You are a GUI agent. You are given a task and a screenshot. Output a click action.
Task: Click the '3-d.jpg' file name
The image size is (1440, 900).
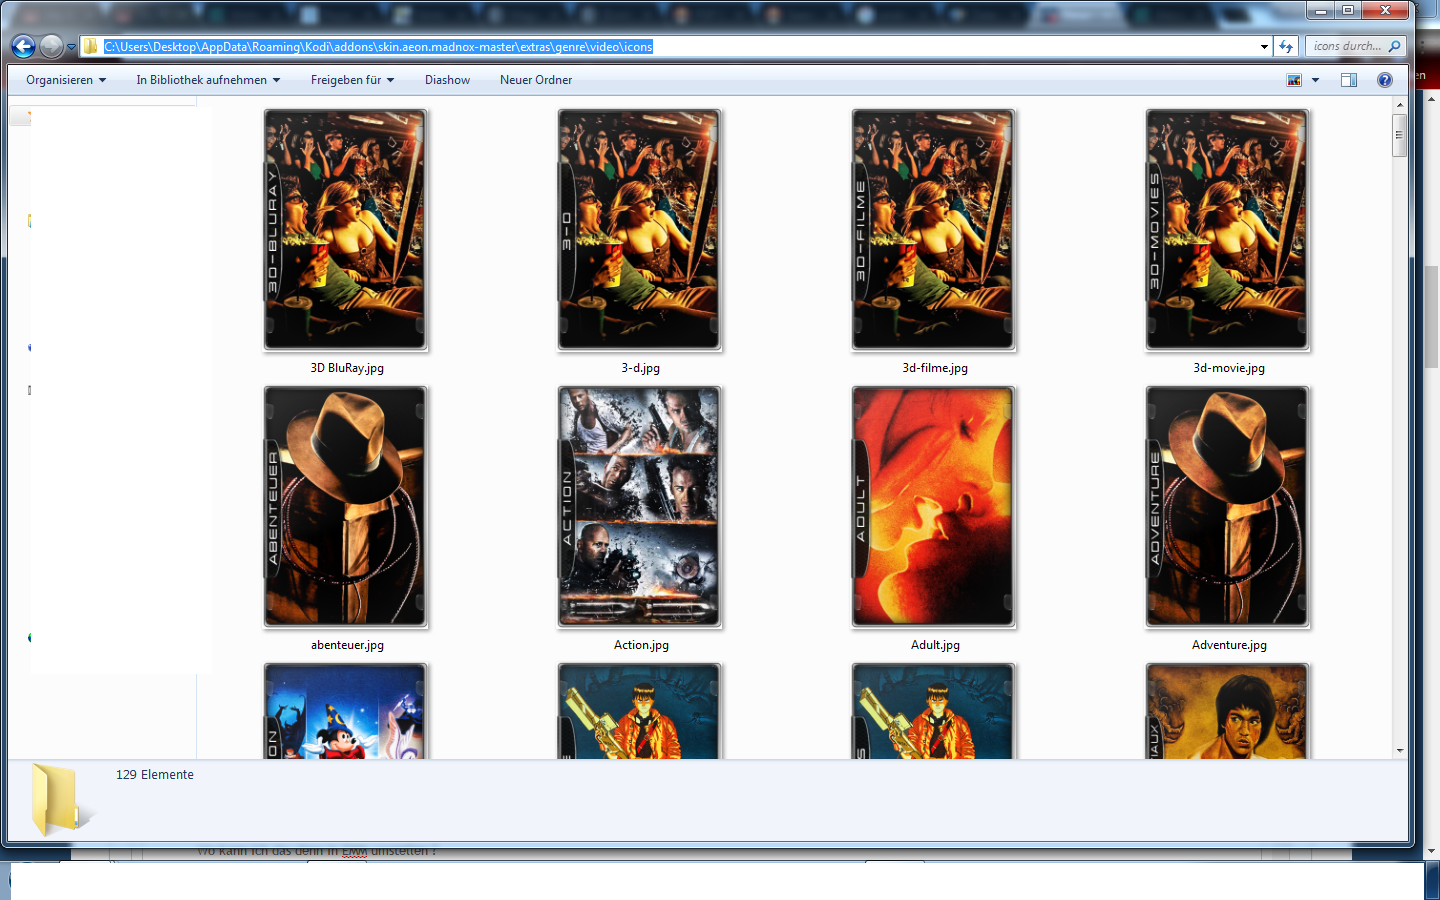tap(641, 368)
